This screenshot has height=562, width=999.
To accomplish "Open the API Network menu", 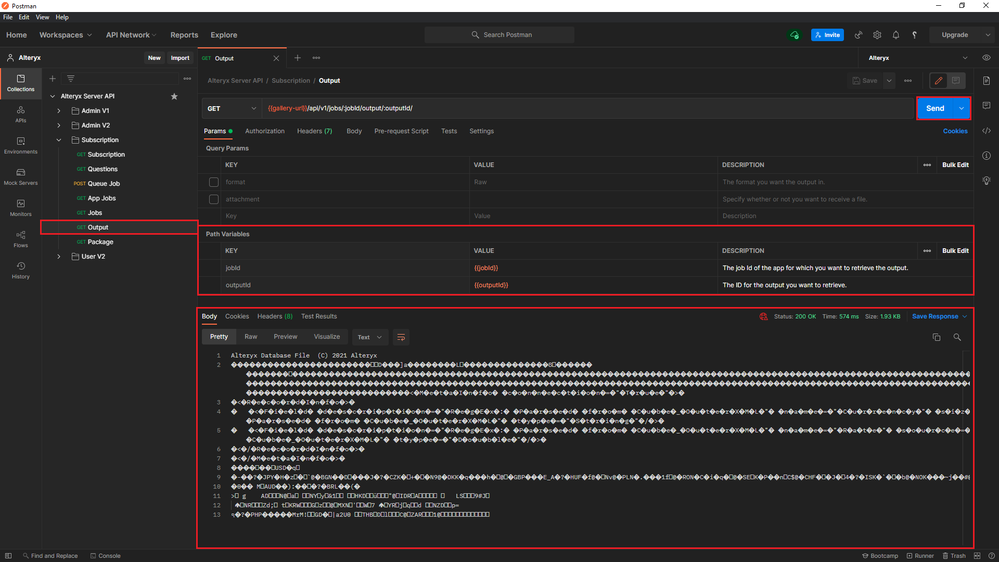I will (x=131, y=35).
